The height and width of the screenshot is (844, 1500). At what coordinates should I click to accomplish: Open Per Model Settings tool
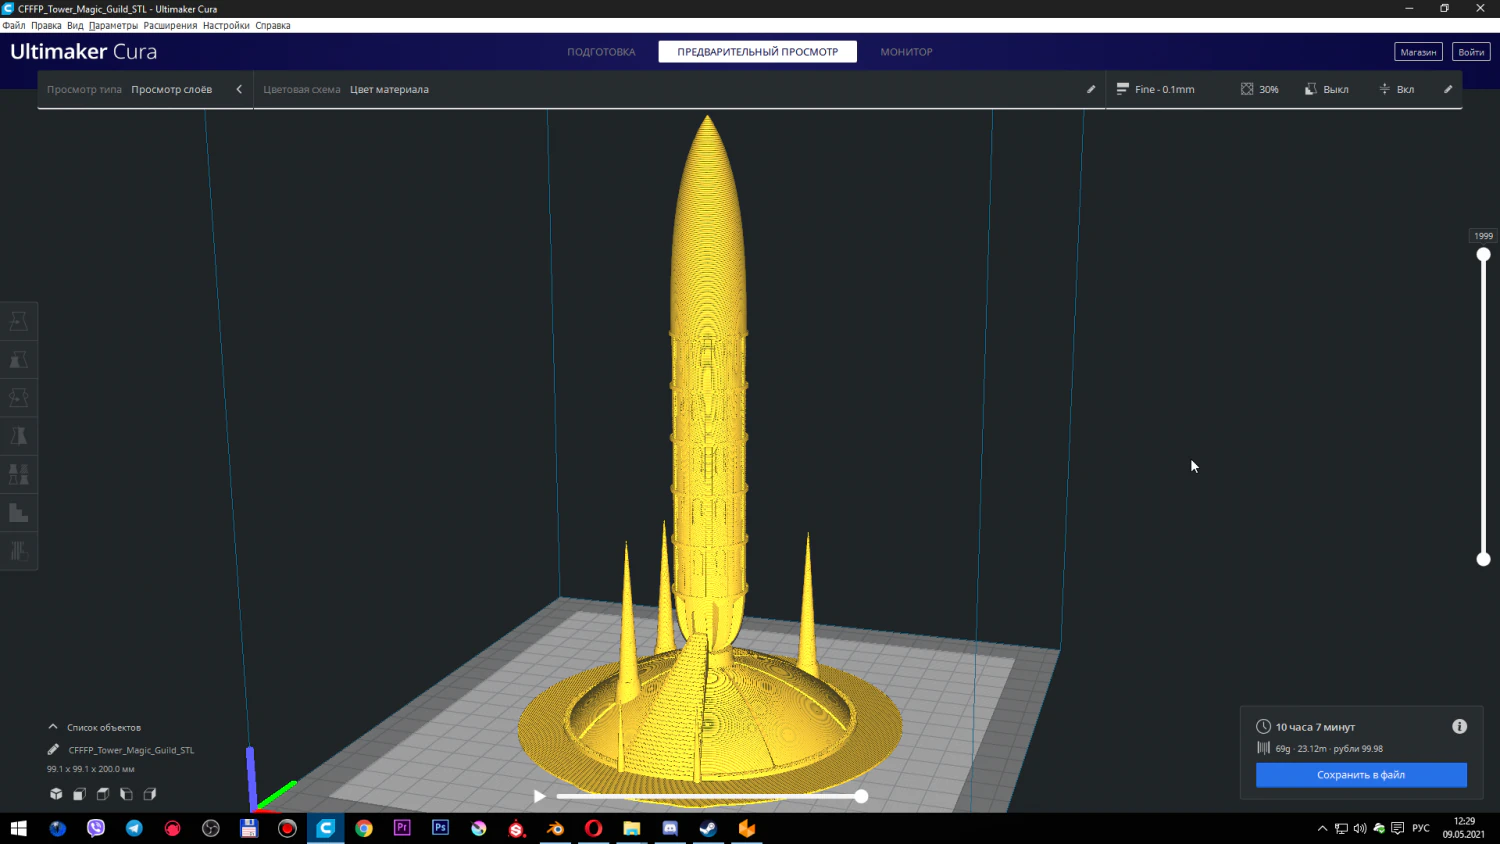click(x=18, y=474)
